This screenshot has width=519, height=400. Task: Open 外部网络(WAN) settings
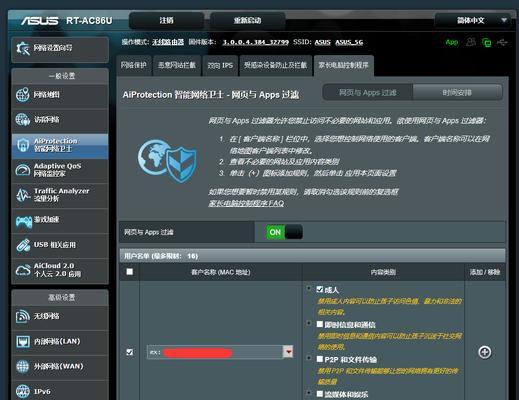point(60,367)
